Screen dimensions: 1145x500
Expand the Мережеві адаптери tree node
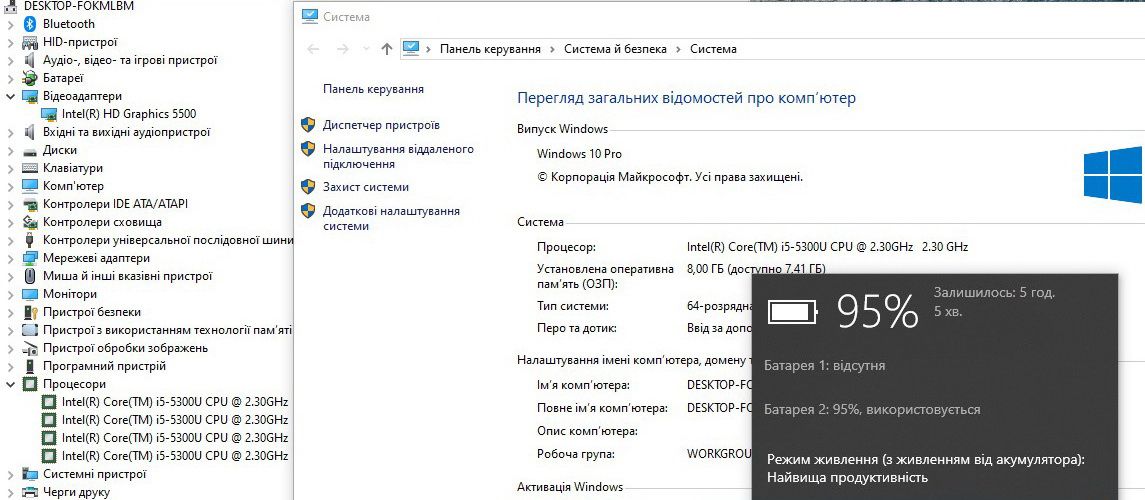click(10, 258)
